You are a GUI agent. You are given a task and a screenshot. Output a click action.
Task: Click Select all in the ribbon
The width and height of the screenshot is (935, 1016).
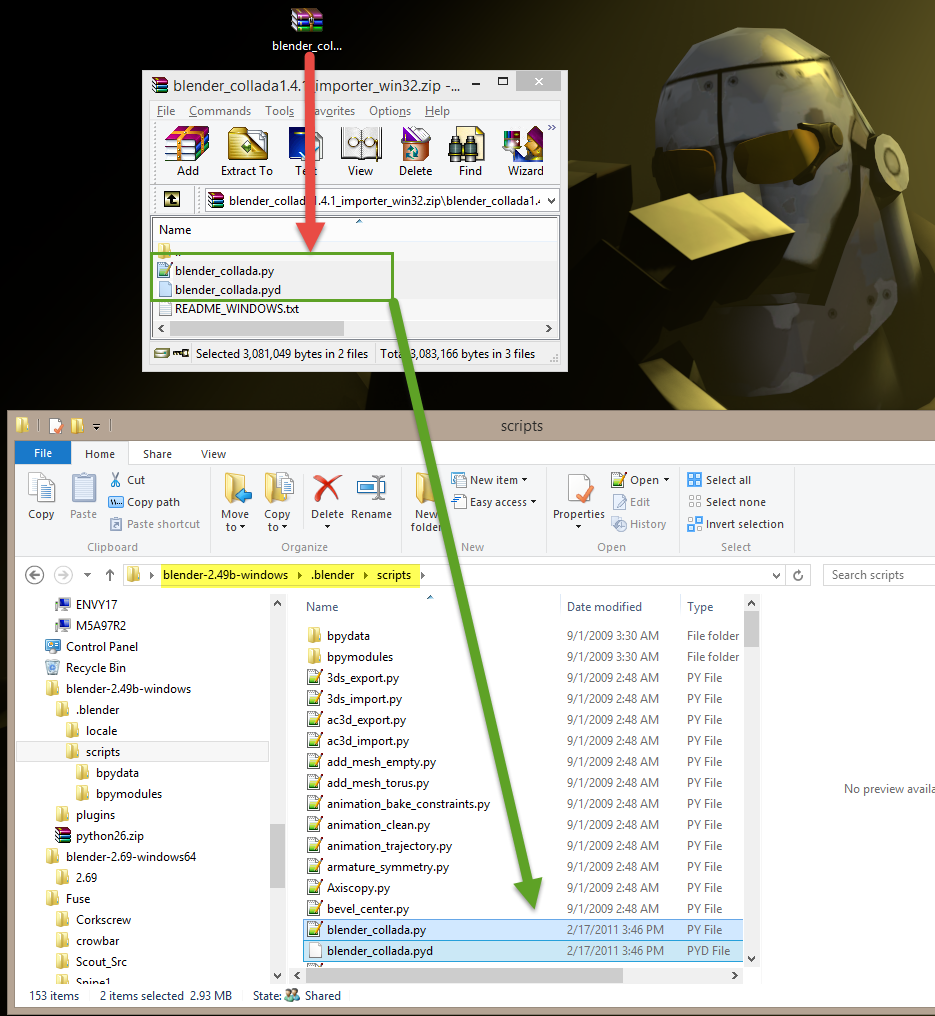coord(719,480)
